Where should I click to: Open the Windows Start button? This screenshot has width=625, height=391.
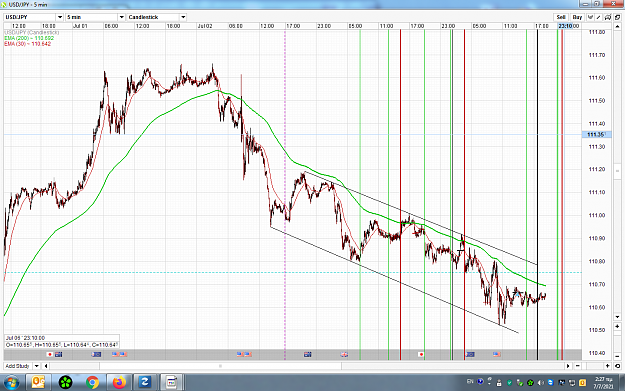pyautogui.click(x=11, y=383)
